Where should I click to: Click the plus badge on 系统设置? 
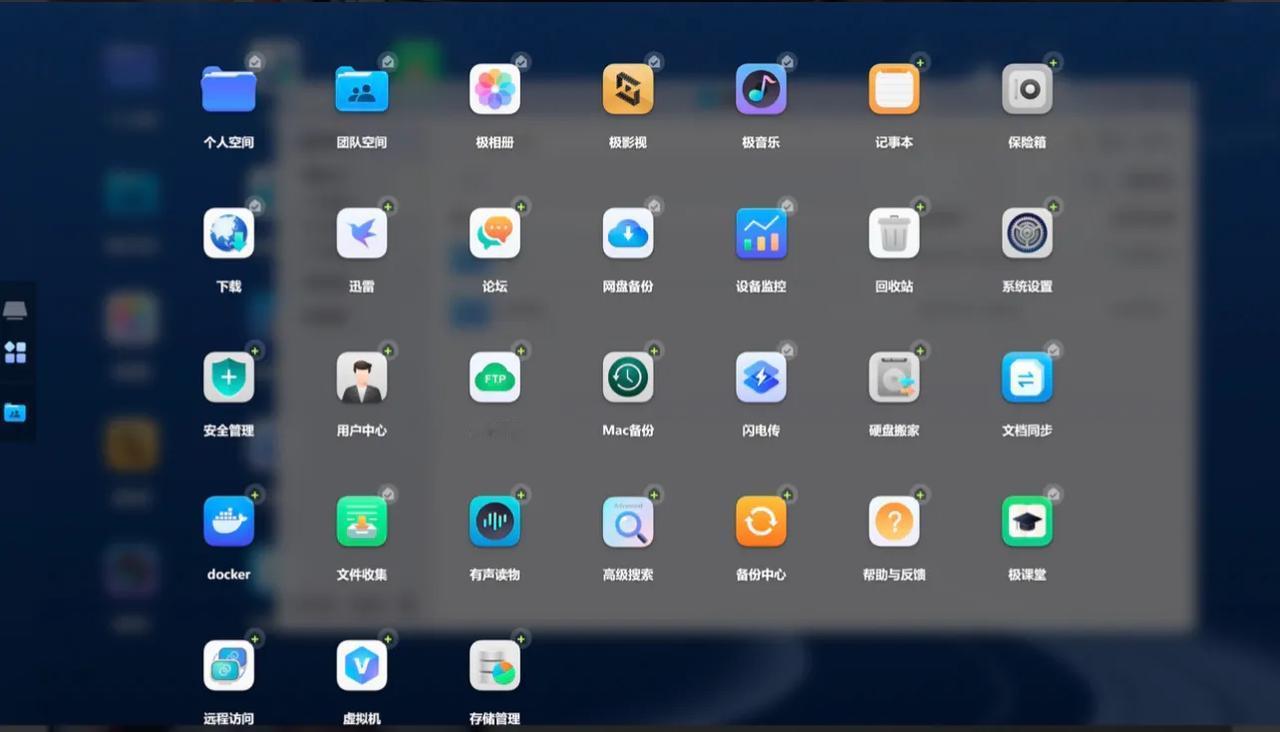pos(1053,206)
